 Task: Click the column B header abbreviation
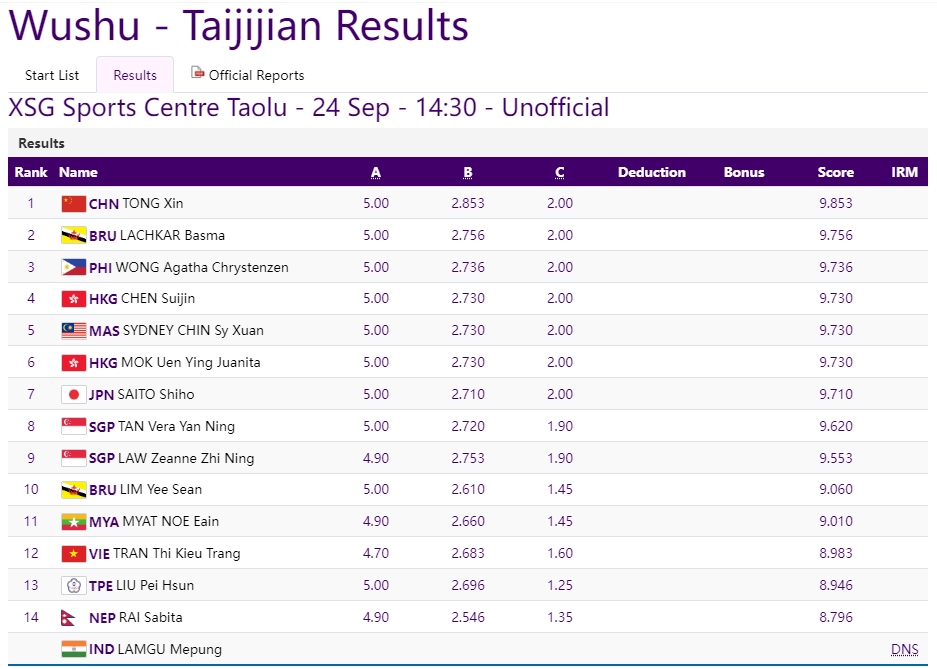pos(467,173)
